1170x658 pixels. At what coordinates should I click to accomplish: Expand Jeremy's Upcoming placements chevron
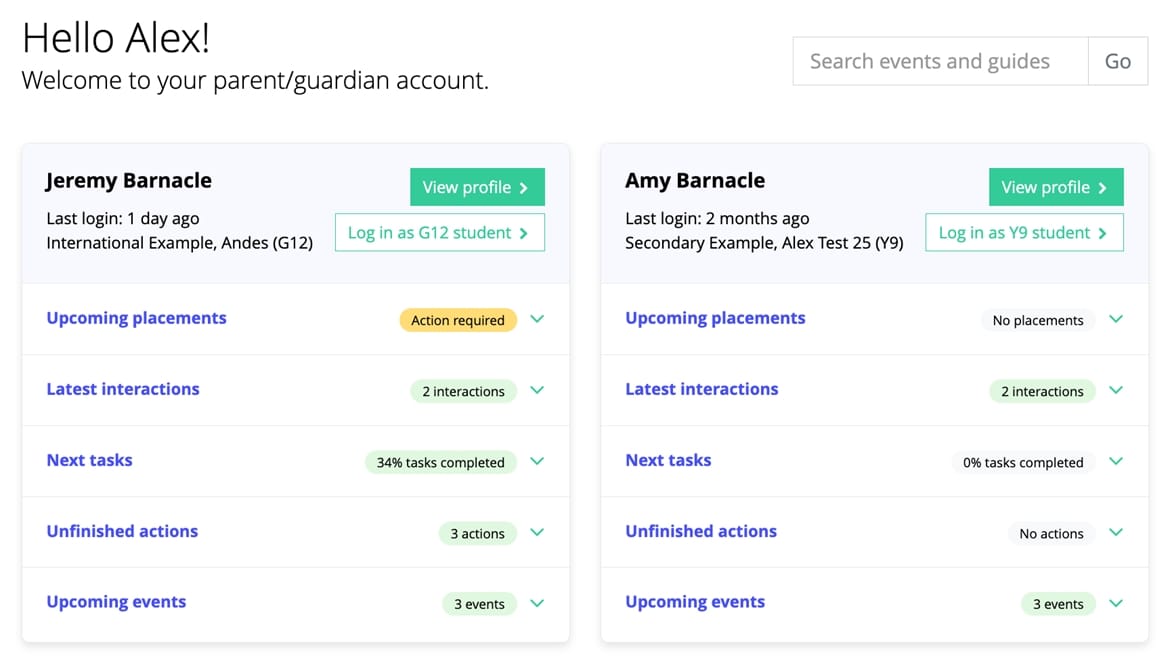537,319
